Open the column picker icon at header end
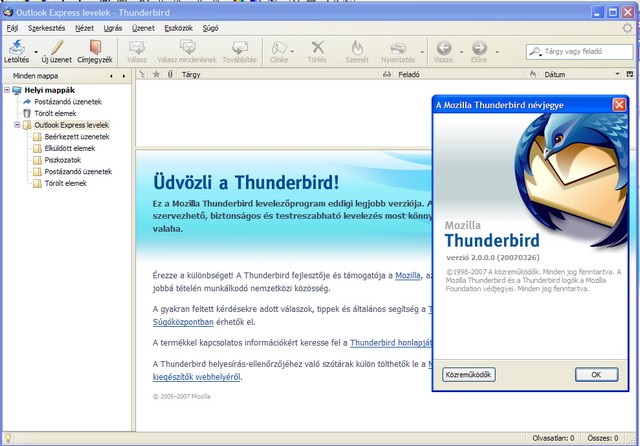 (630, 74)
